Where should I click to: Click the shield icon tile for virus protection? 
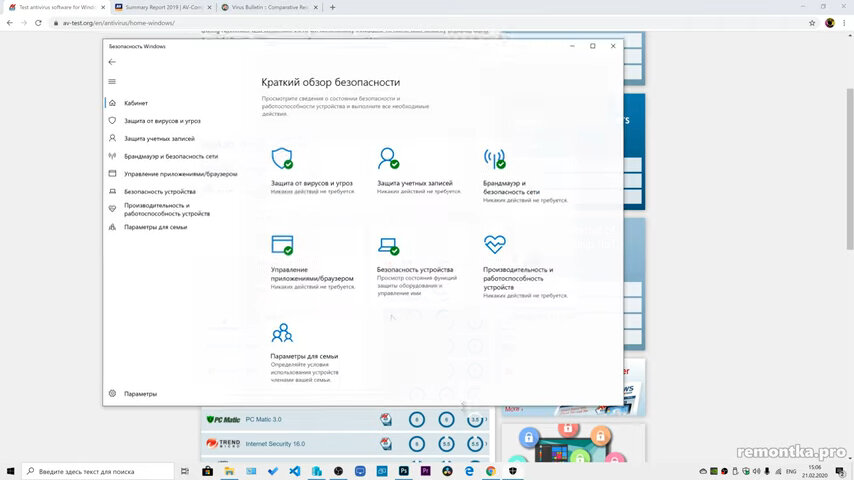(282, 158)
